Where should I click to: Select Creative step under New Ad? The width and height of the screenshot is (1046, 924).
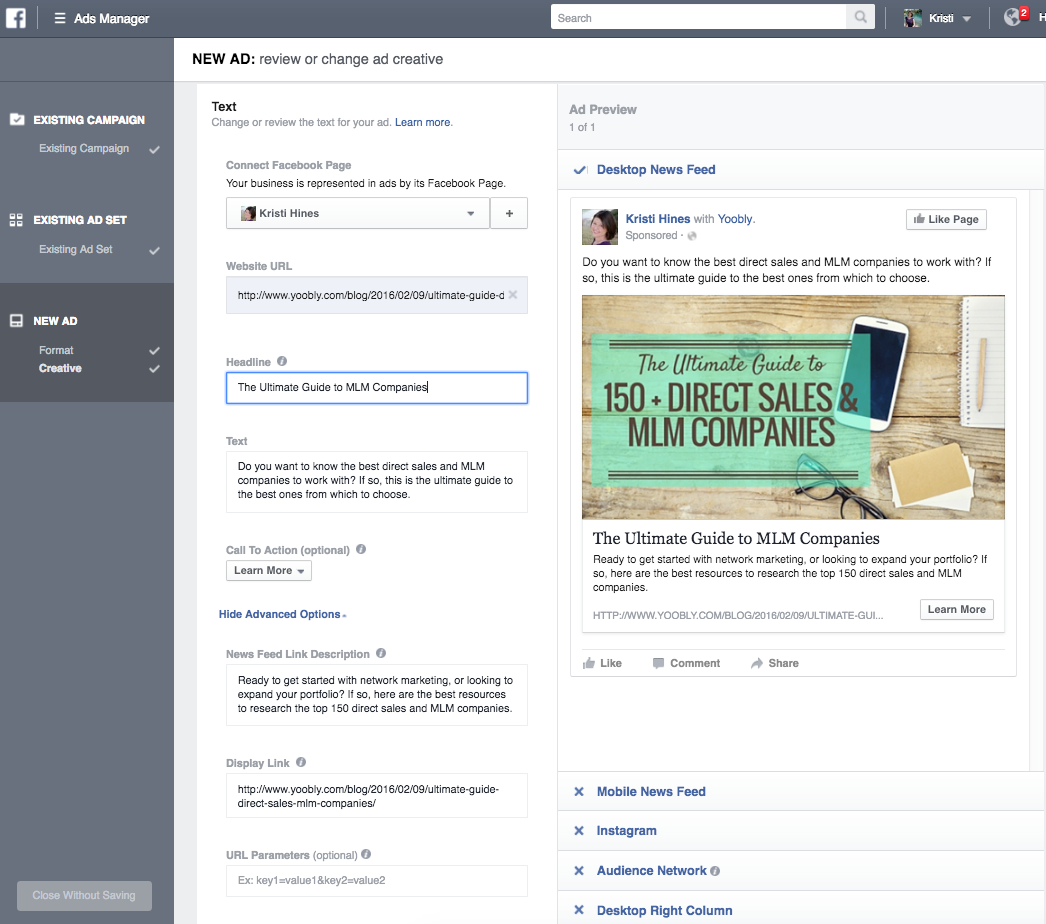tap(60, 368)
